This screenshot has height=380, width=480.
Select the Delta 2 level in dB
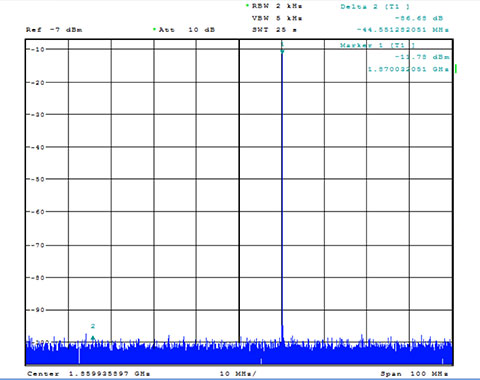(419, 18)
